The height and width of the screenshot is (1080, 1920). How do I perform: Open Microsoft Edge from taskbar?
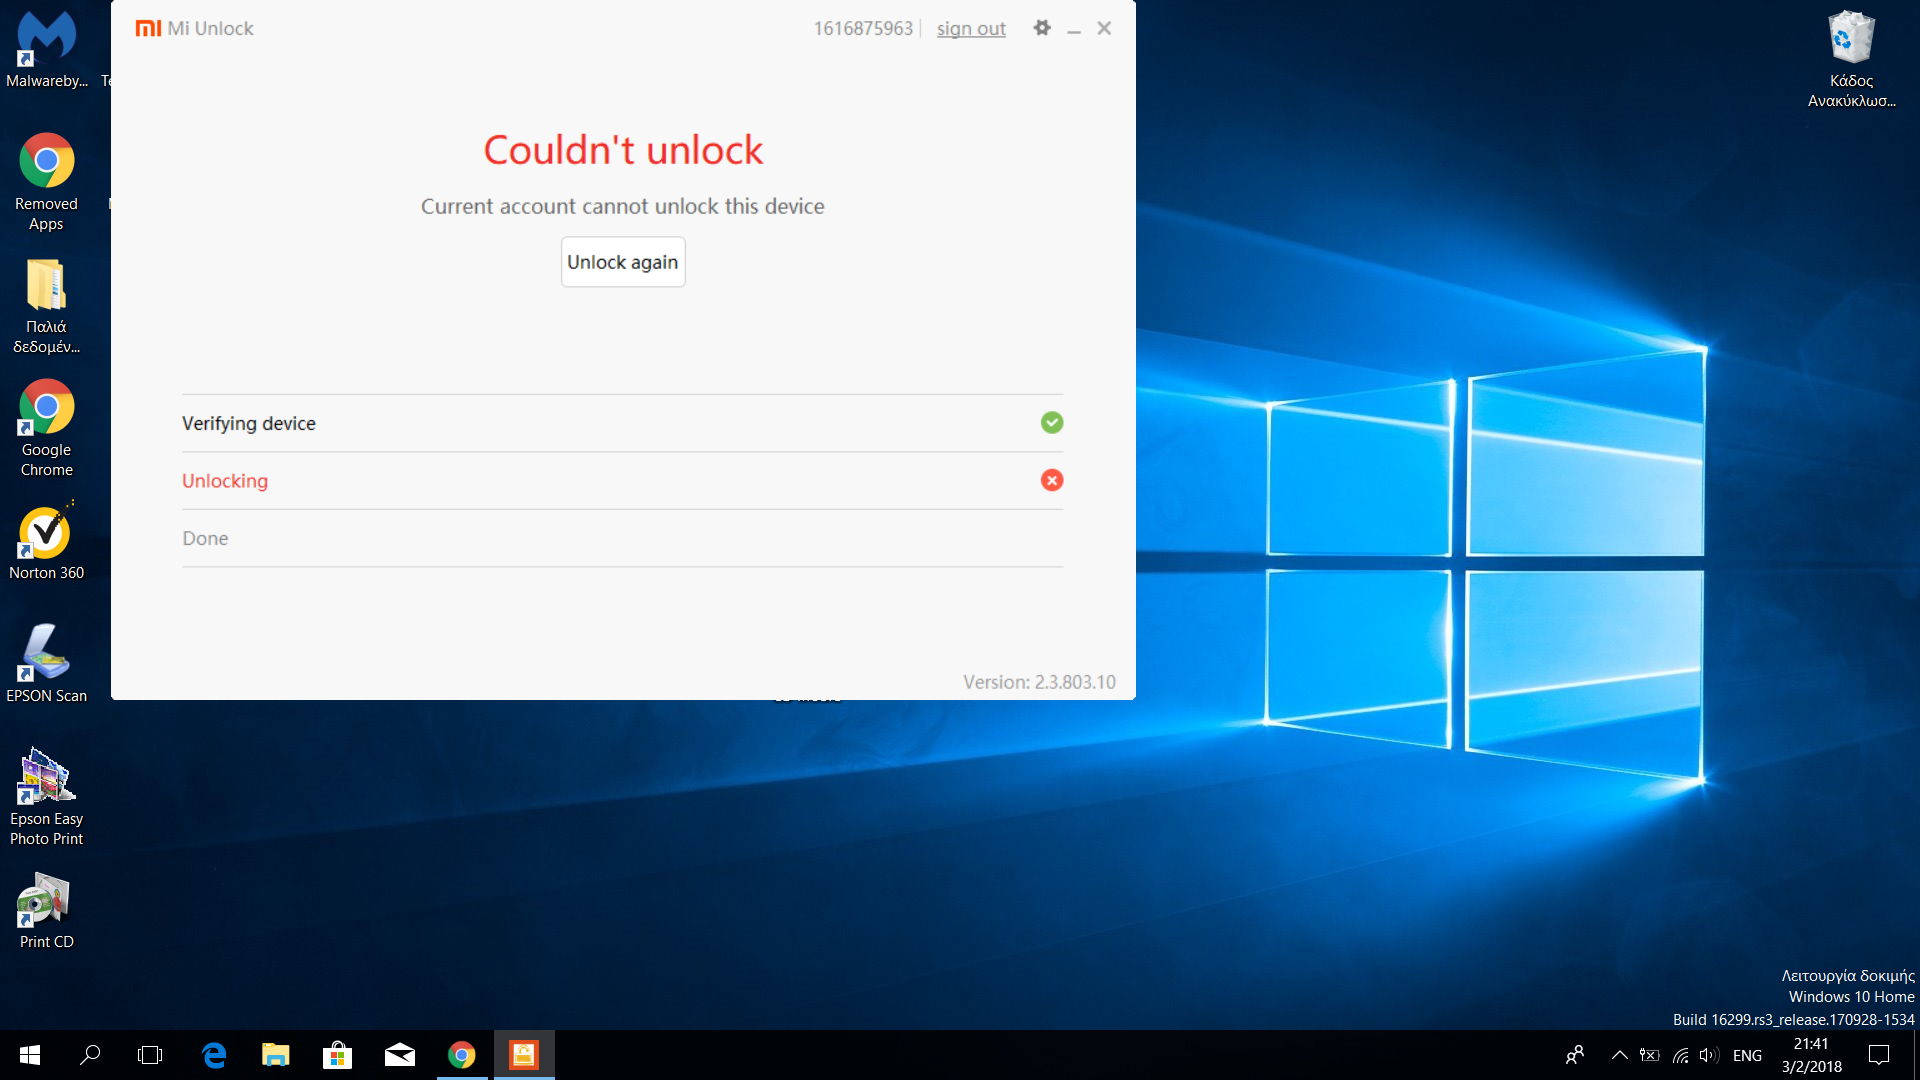[x=214, y=1055]
